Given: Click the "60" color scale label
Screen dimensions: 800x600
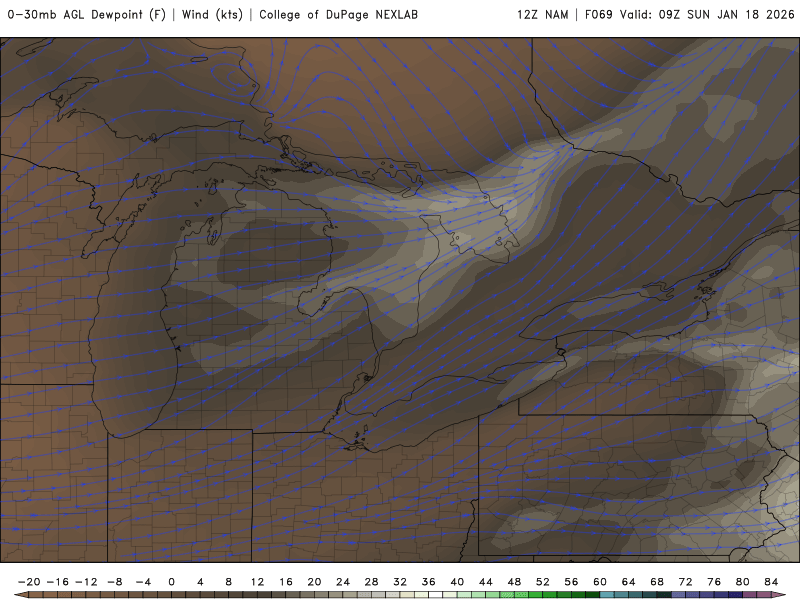Looking at the screenshot, I should click(600, 582).
